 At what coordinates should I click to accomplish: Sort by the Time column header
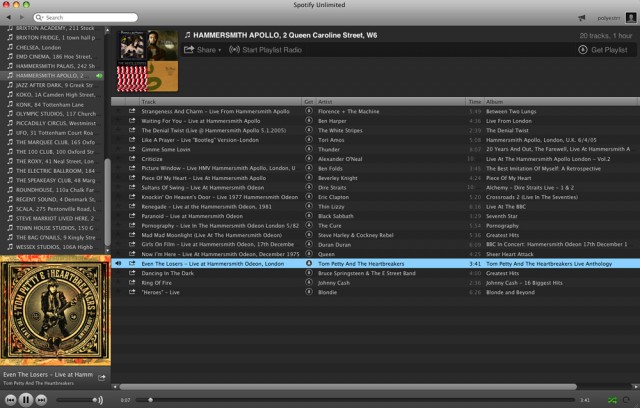(475, 102)
